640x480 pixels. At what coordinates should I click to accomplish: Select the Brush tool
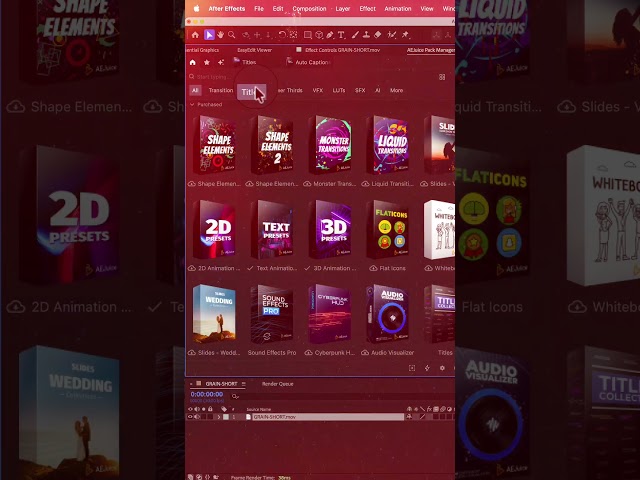coord(355,35)
